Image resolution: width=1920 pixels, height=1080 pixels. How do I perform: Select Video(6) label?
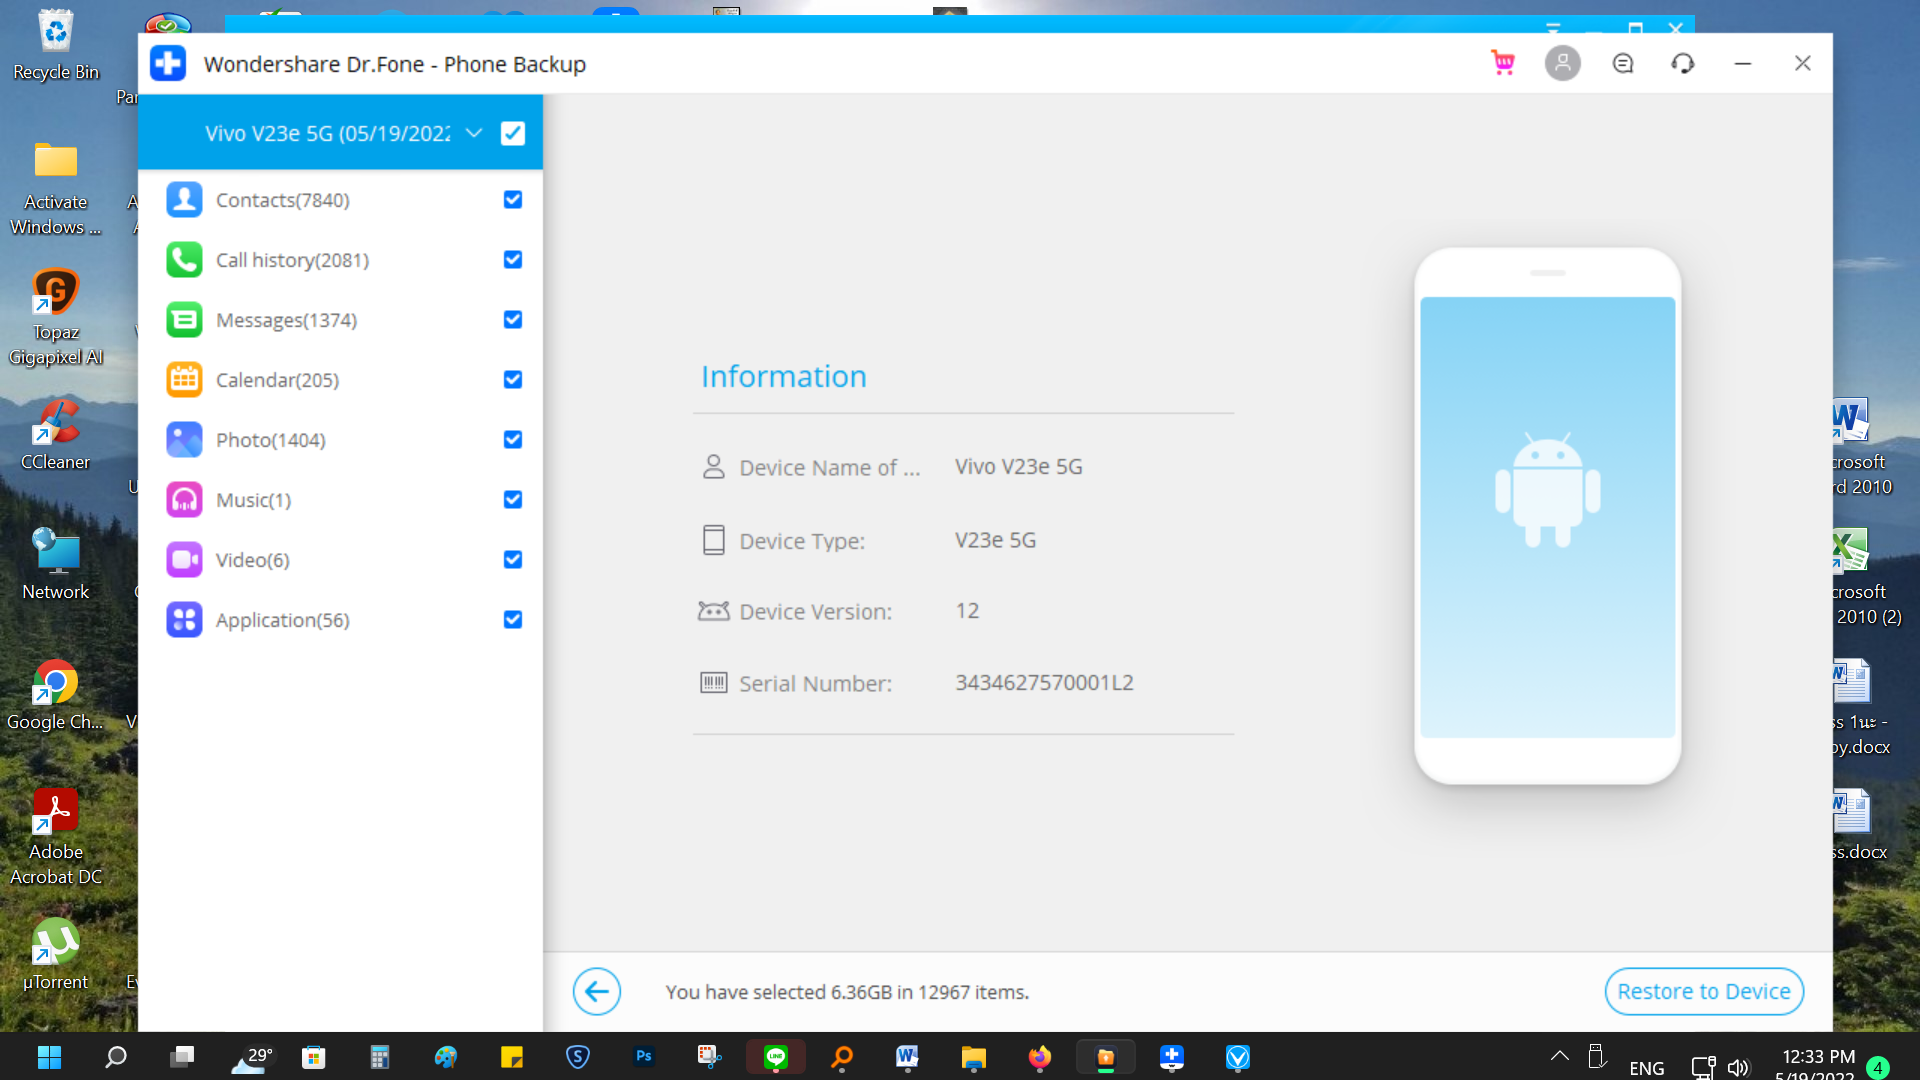pyautogui.click(x=252, y=560)
